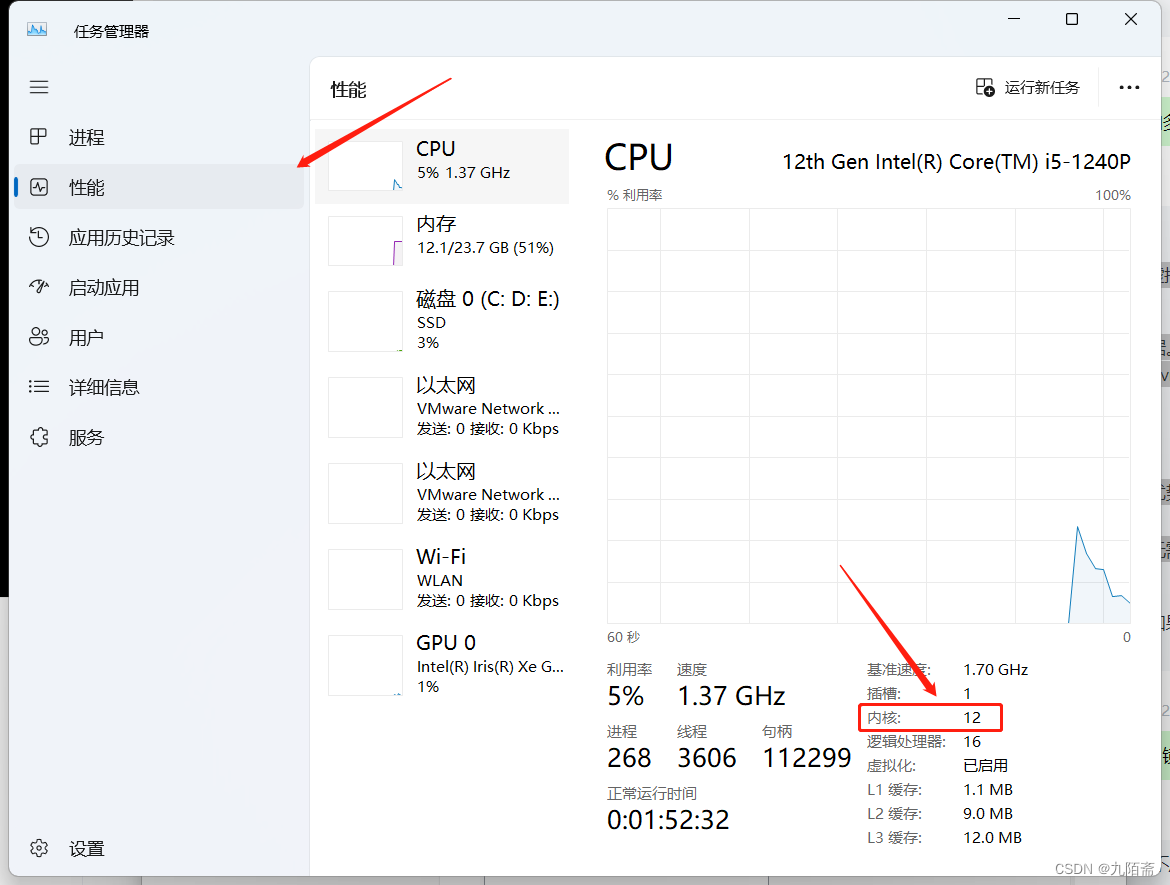
Task: Click the Processes (进程) grid icon
Action: pos(38,137)
